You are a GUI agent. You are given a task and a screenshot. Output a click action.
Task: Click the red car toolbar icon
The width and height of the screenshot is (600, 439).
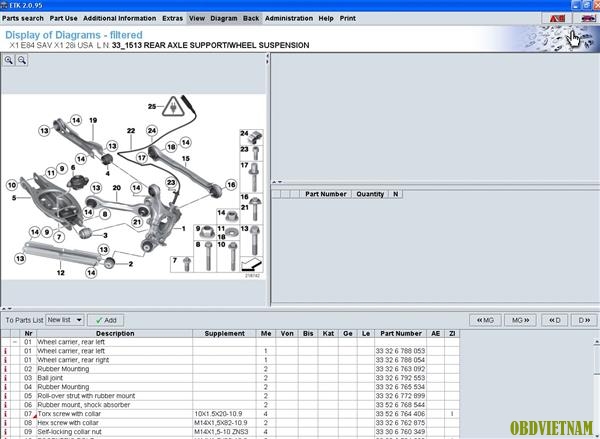tap(588, 18)
